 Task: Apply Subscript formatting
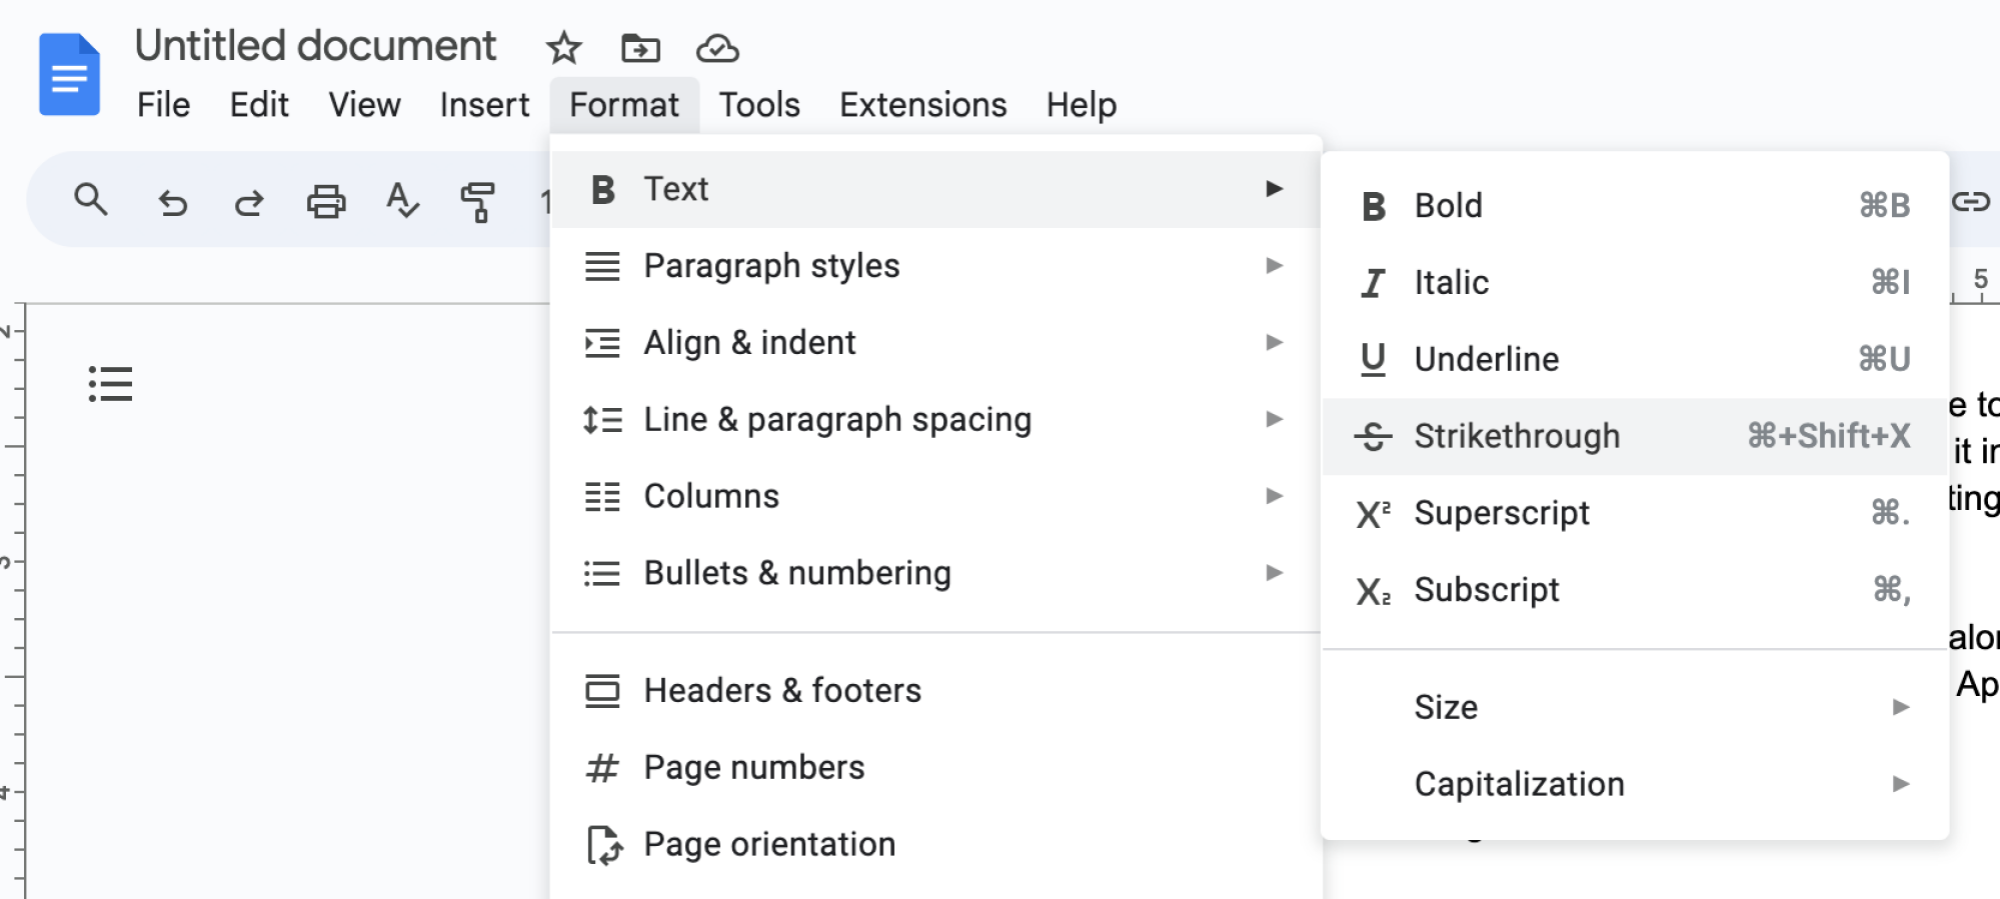point(1635,590)
